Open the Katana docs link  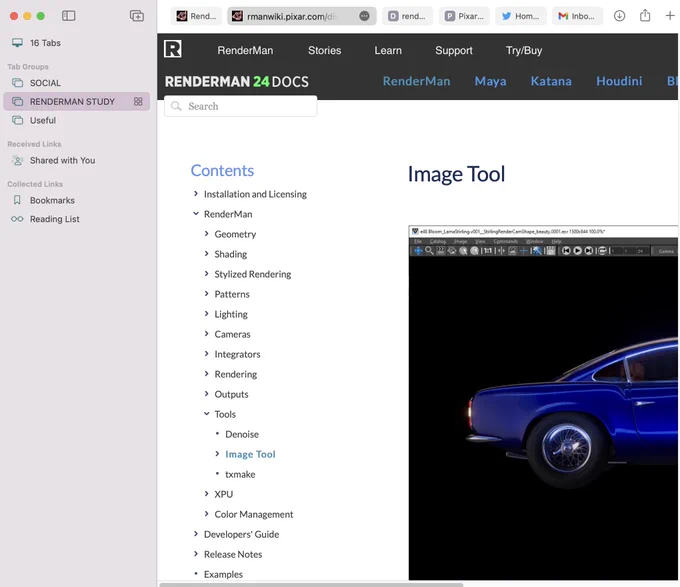551,81
